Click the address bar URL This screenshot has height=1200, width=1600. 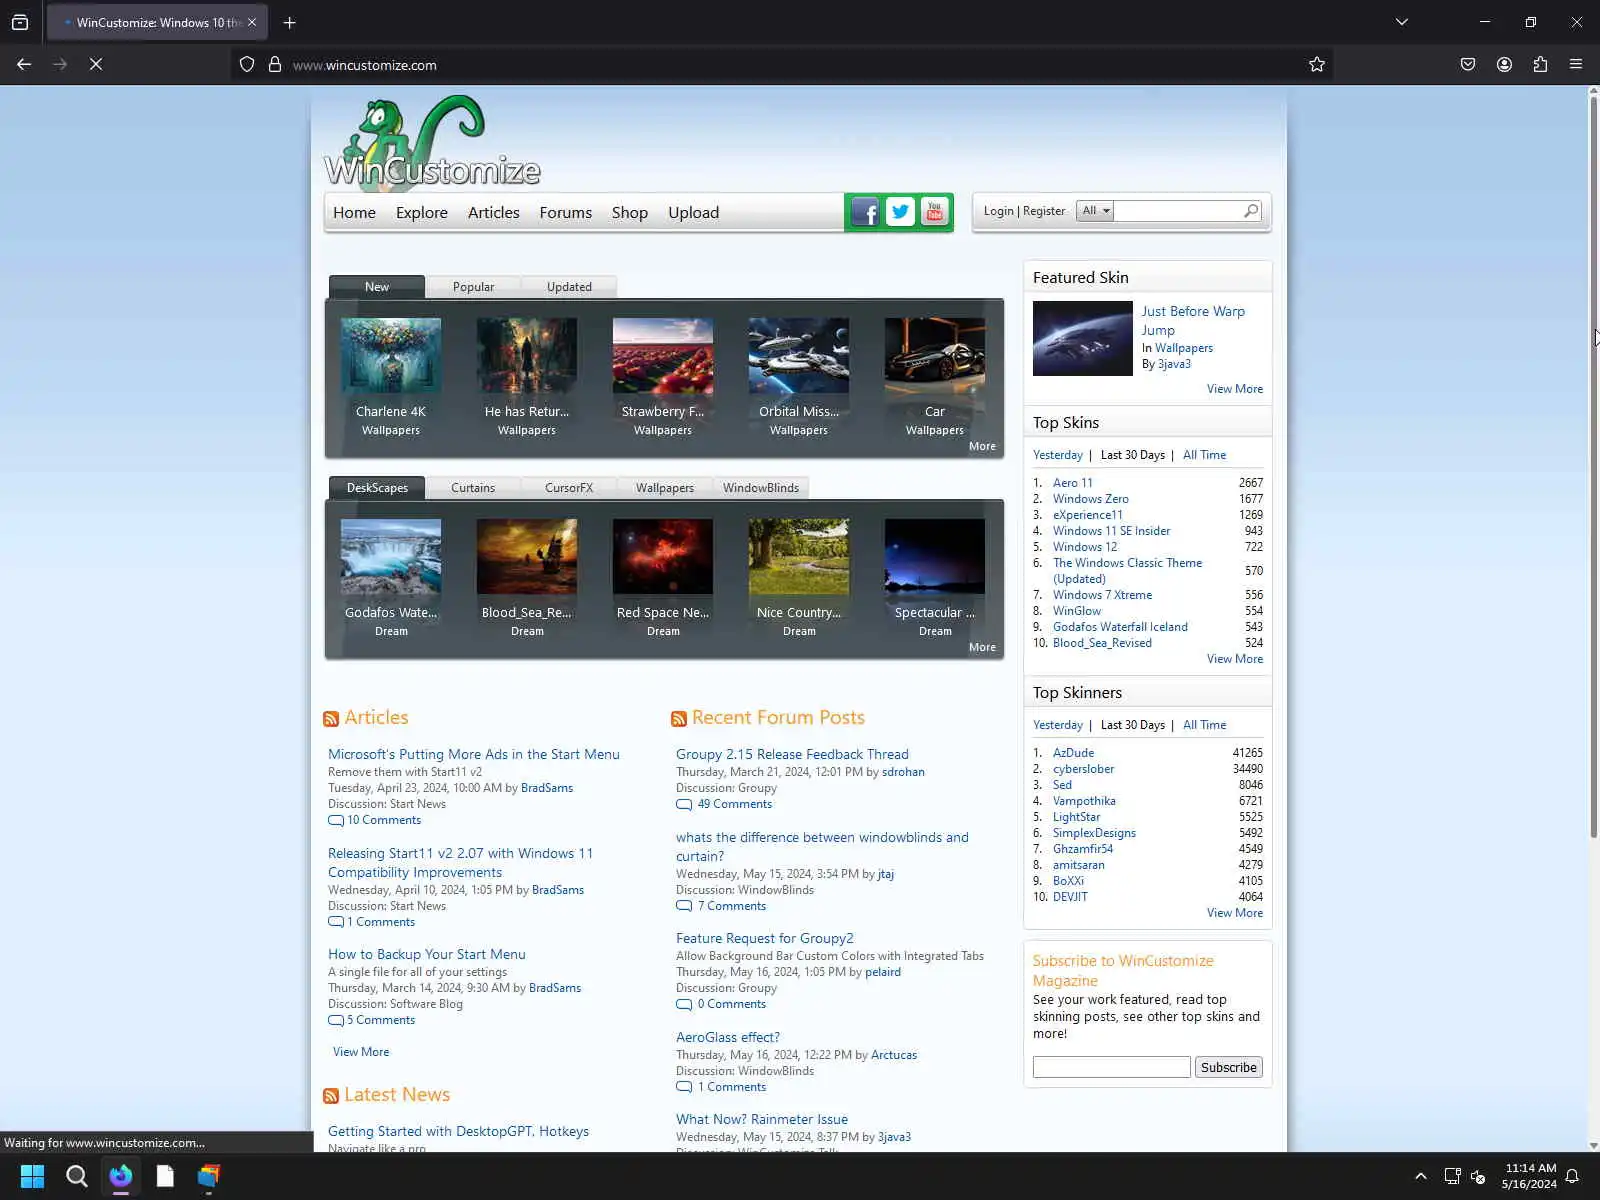pyautogui.click(x=365, y=65)
